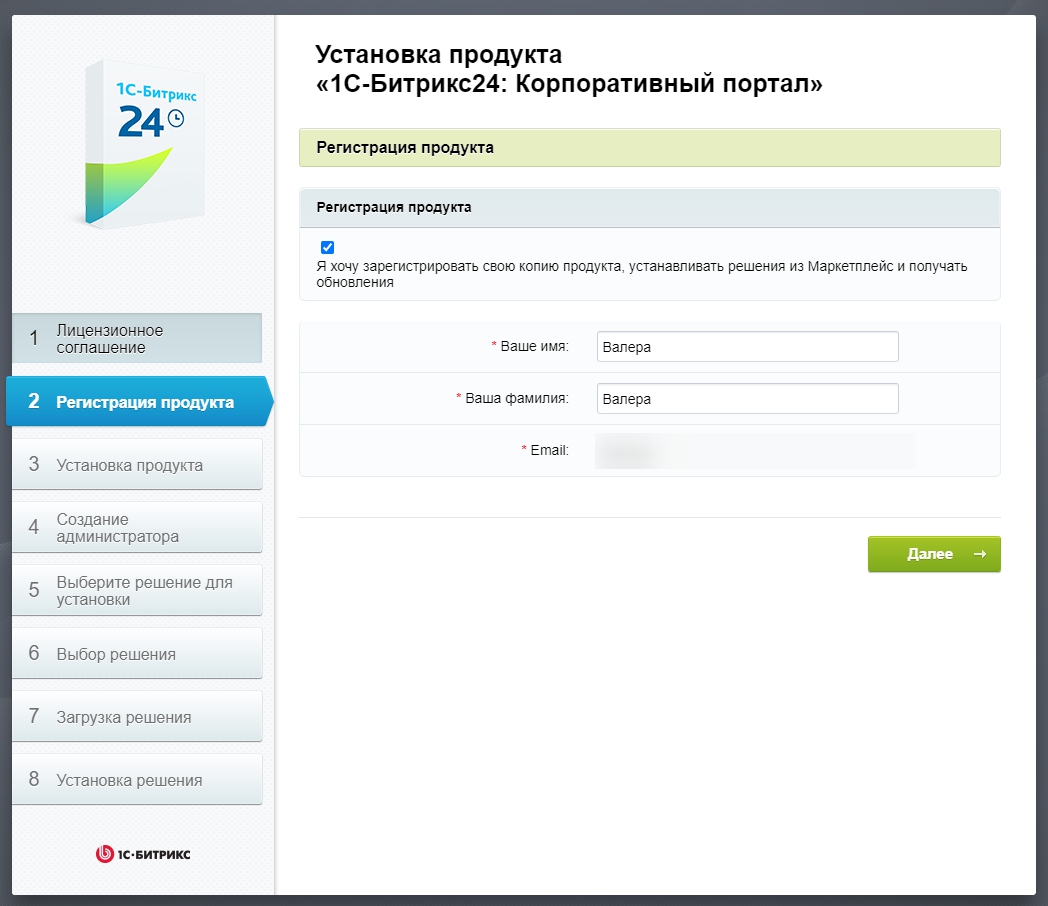This screenshot has width=1048, height=906.
Task: Select step 5 'Выберите решение для установки'
Action: (x=137, y=590)
